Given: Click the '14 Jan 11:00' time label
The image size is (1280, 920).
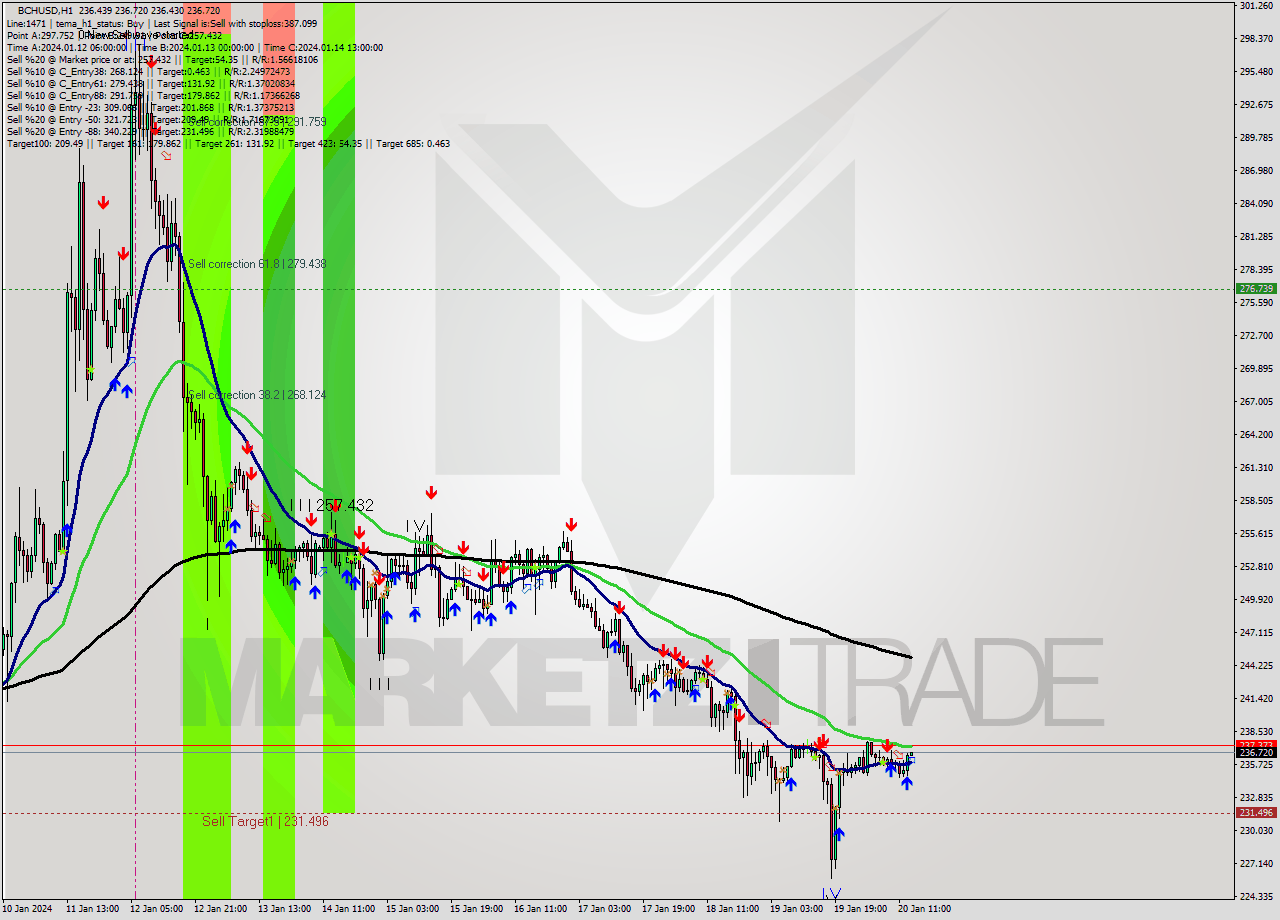Looking at the screenshot, I should pyautogui.click(x=348, y=909).
